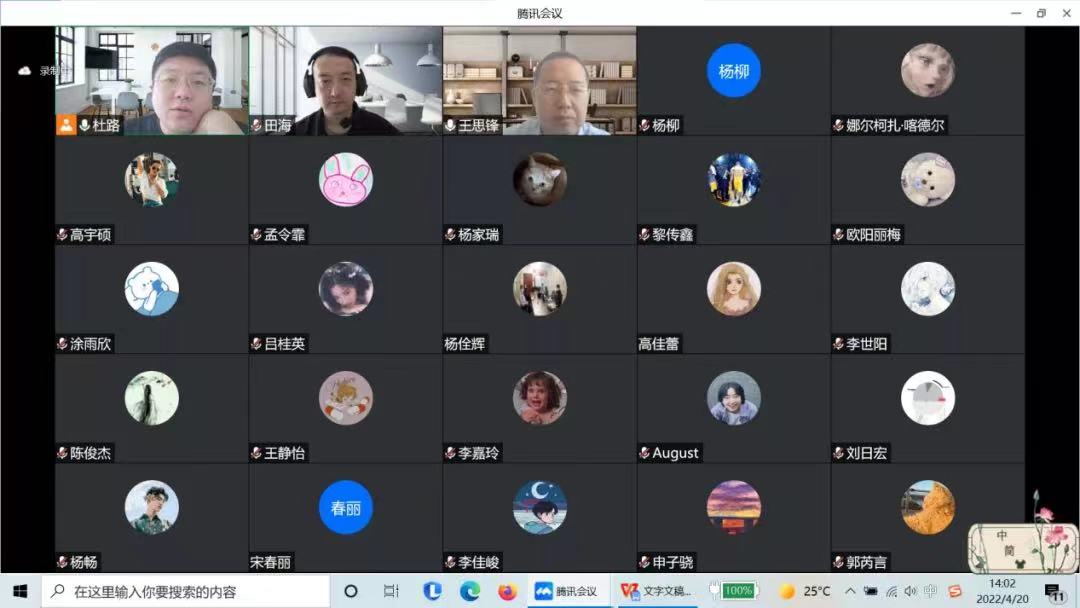The width and height of the screenshot is (1080, 608).
Task: Select 杜路's video tile
Action: coord(151,80)
